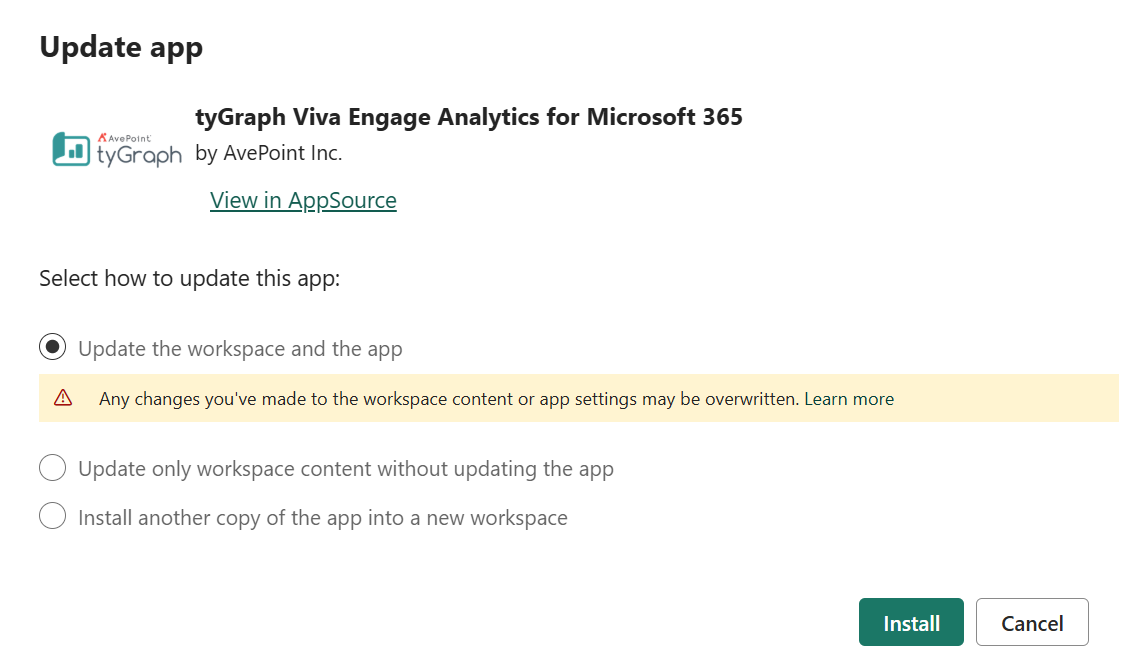1123x668 pixels.
Task: Click the tyGraph Viva Engage Analytics title
Action: tap(469, 117)
